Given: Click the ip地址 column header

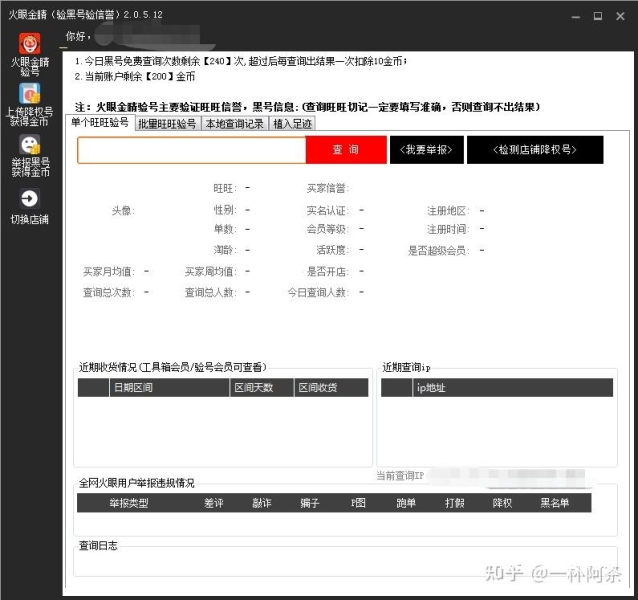Looking at the screenshot, I should click(x=431, y=388).
